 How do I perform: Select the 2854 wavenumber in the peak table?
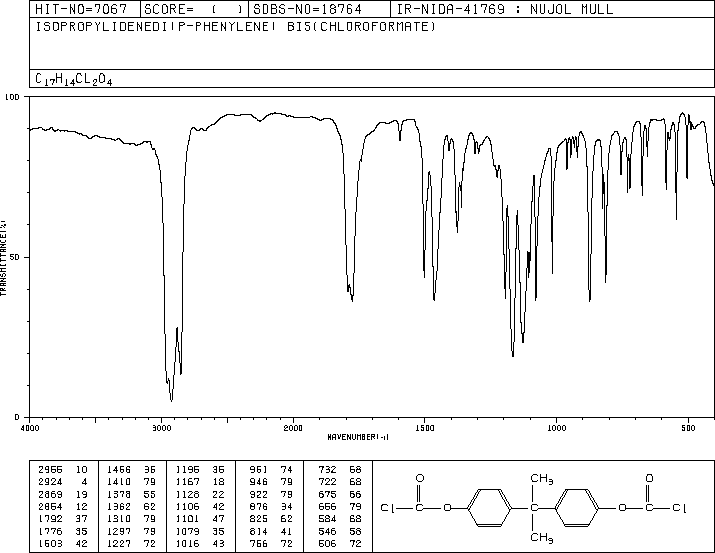pos(50,506)
